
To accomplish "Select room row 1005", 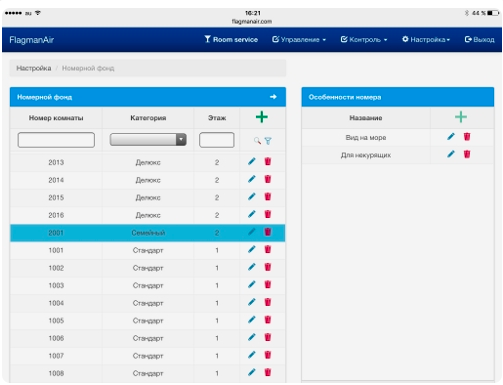I will click(x=148, y=321).
